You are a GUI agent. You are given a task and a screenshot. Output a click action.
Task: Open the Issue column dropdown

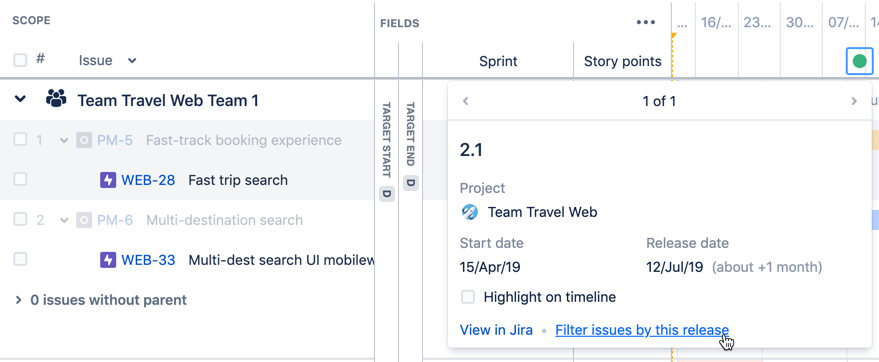click(132, 61)
